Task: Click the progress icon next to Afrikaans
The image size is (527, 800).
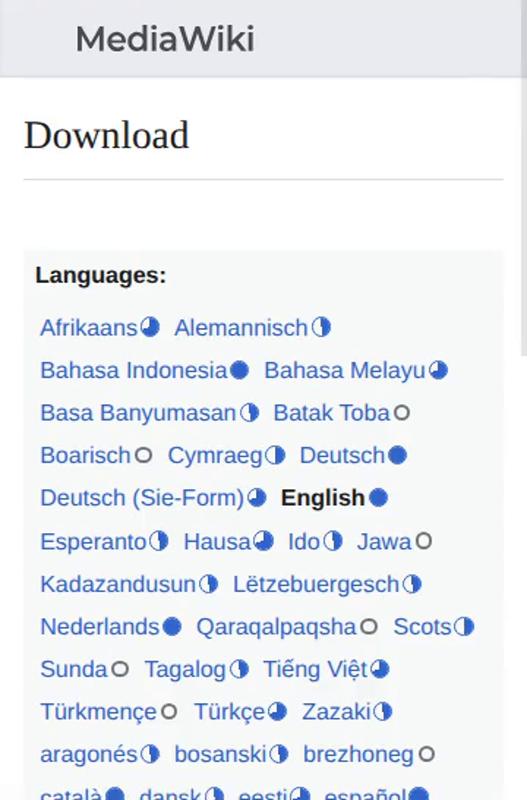Action: (x=150, y=327)
